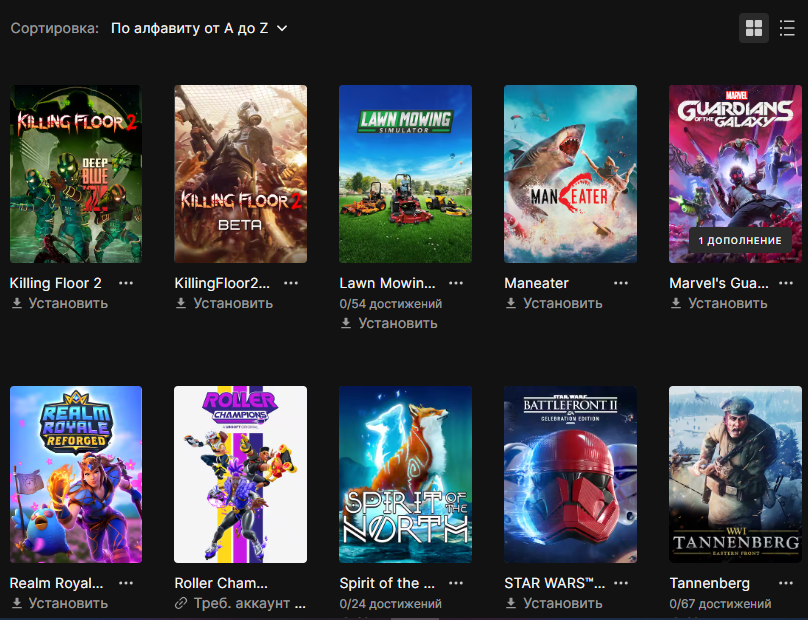Click download icon under Maneater
This screenshot has height=620, width=808.
pos(511,303)
